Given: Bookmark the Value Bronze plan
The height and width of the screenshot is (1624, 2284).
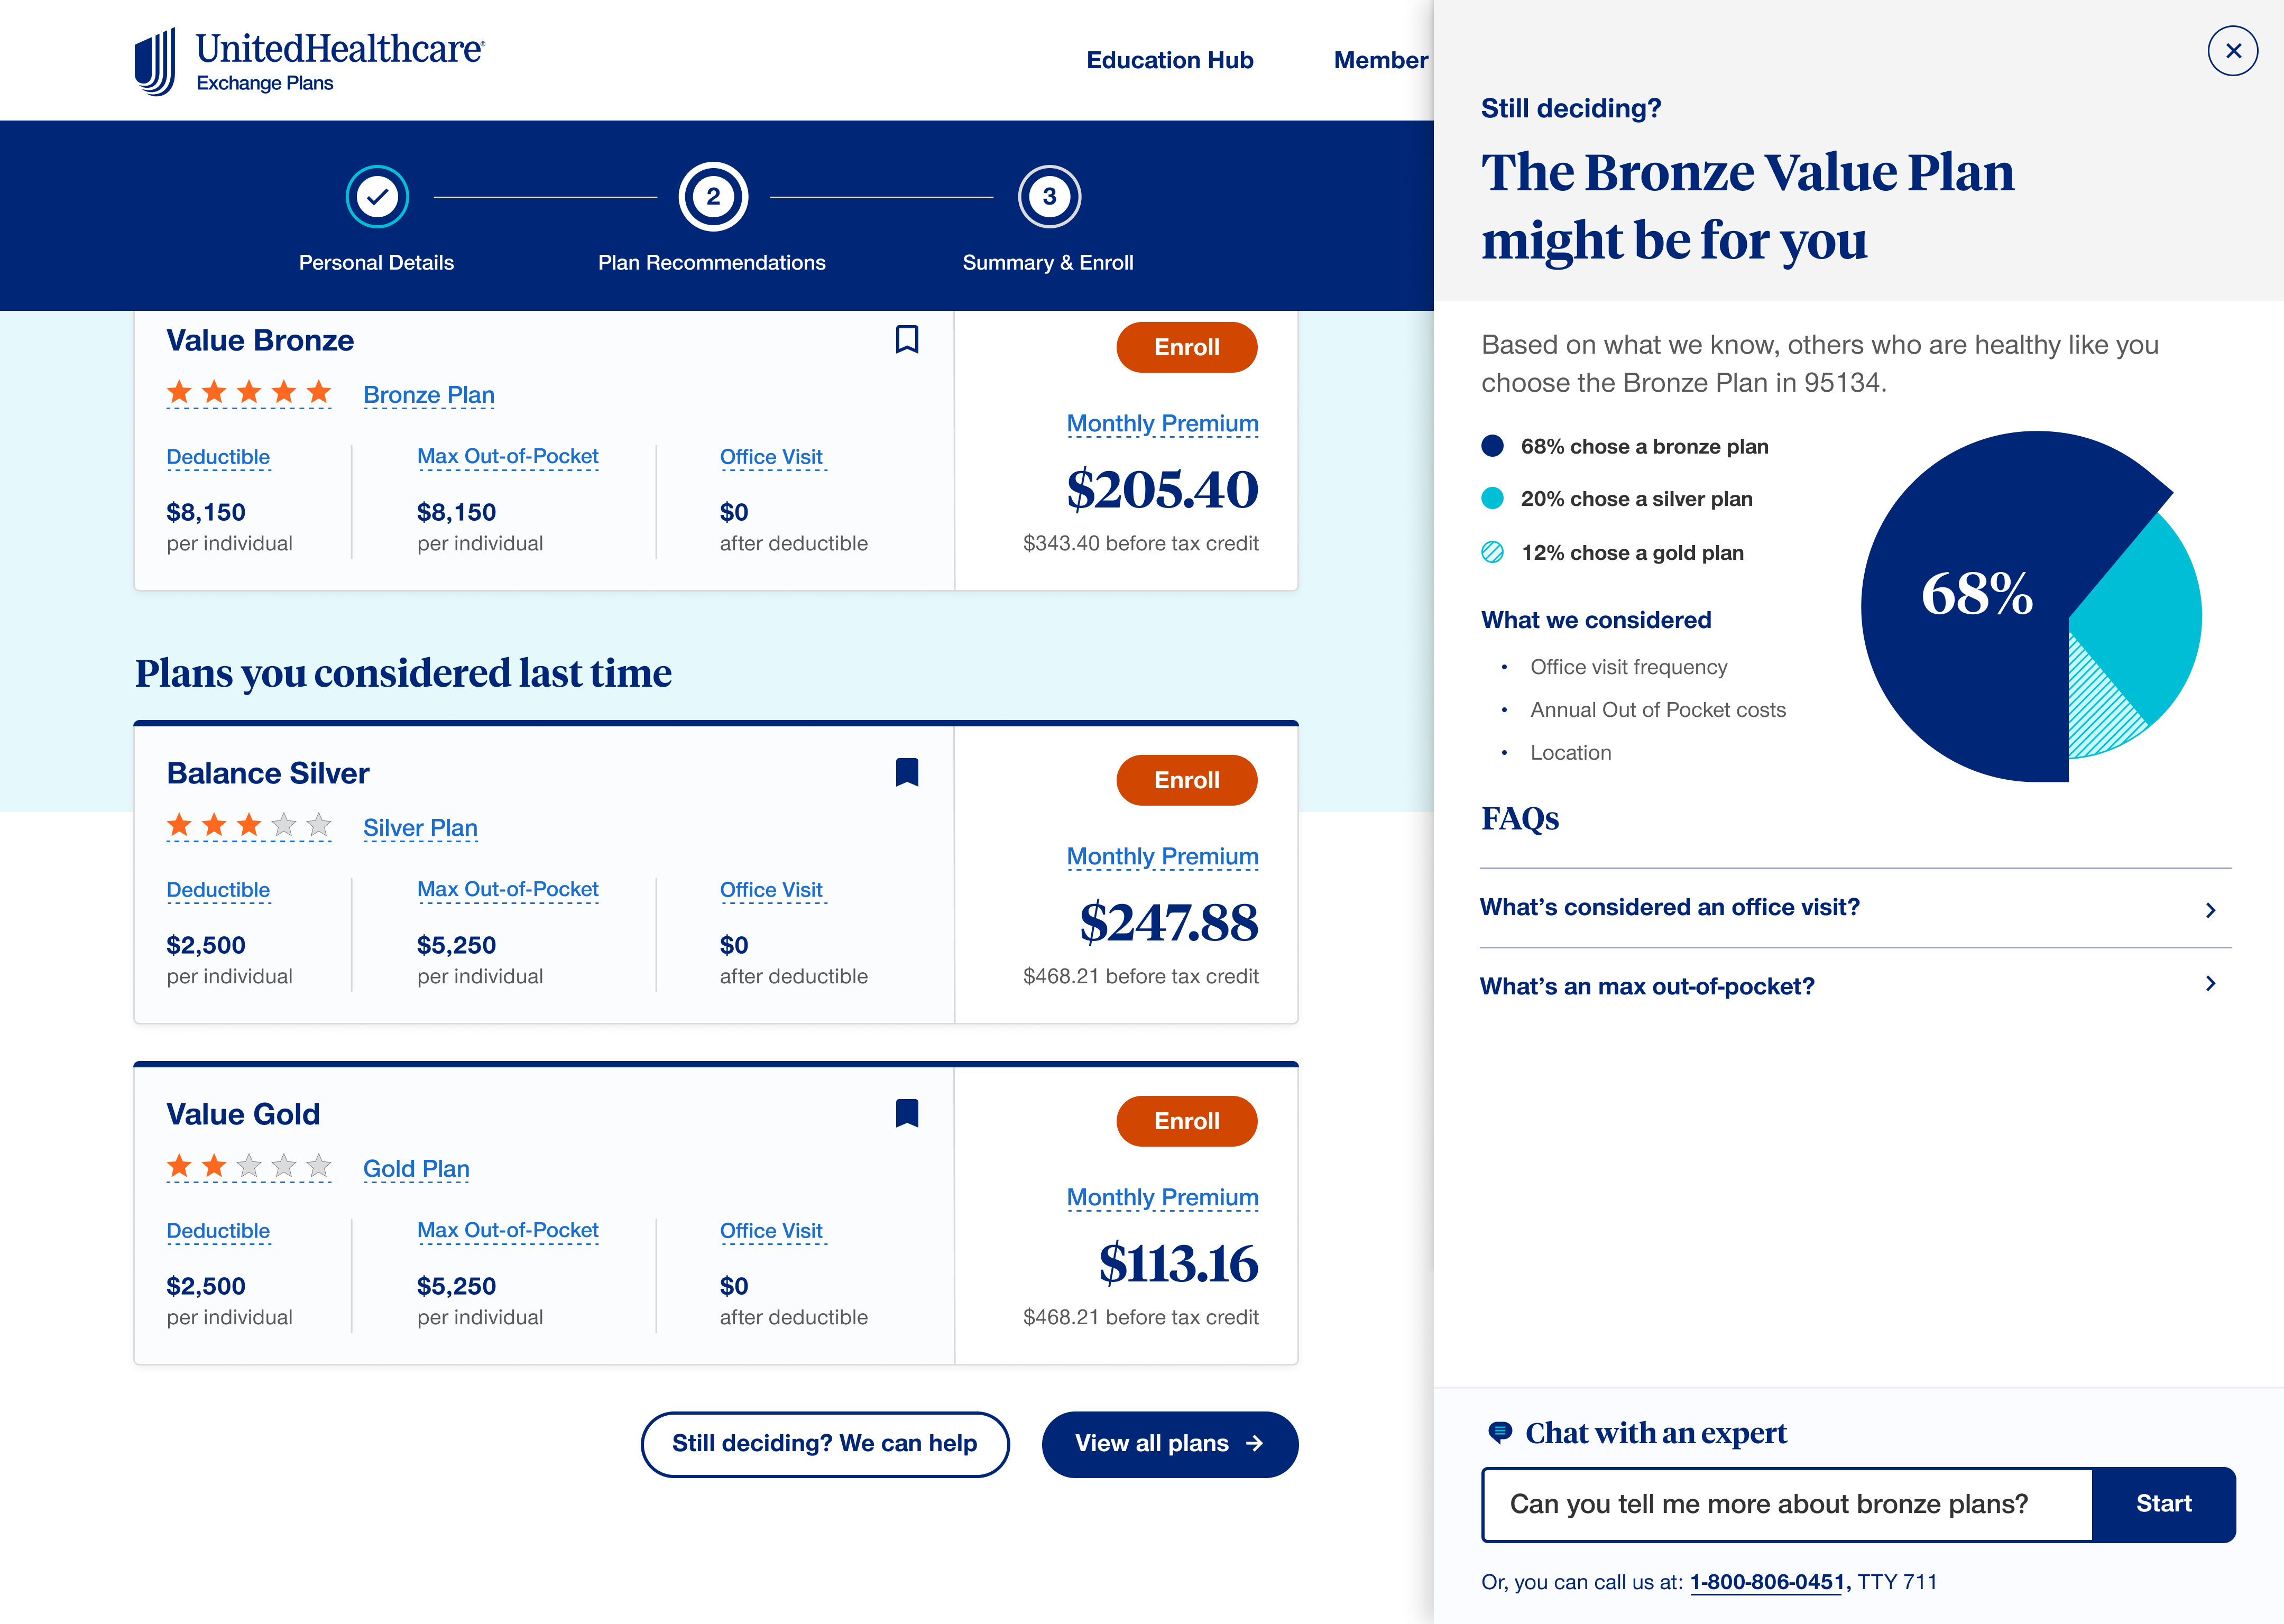Looking at the screenshot, I should (906, 340).
